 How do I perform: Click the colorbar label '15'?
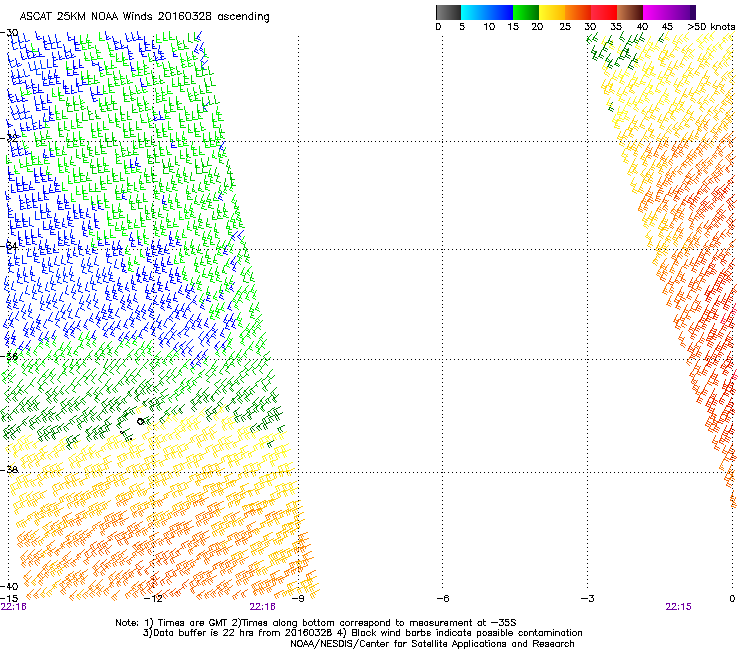click(x=513, y=27)
